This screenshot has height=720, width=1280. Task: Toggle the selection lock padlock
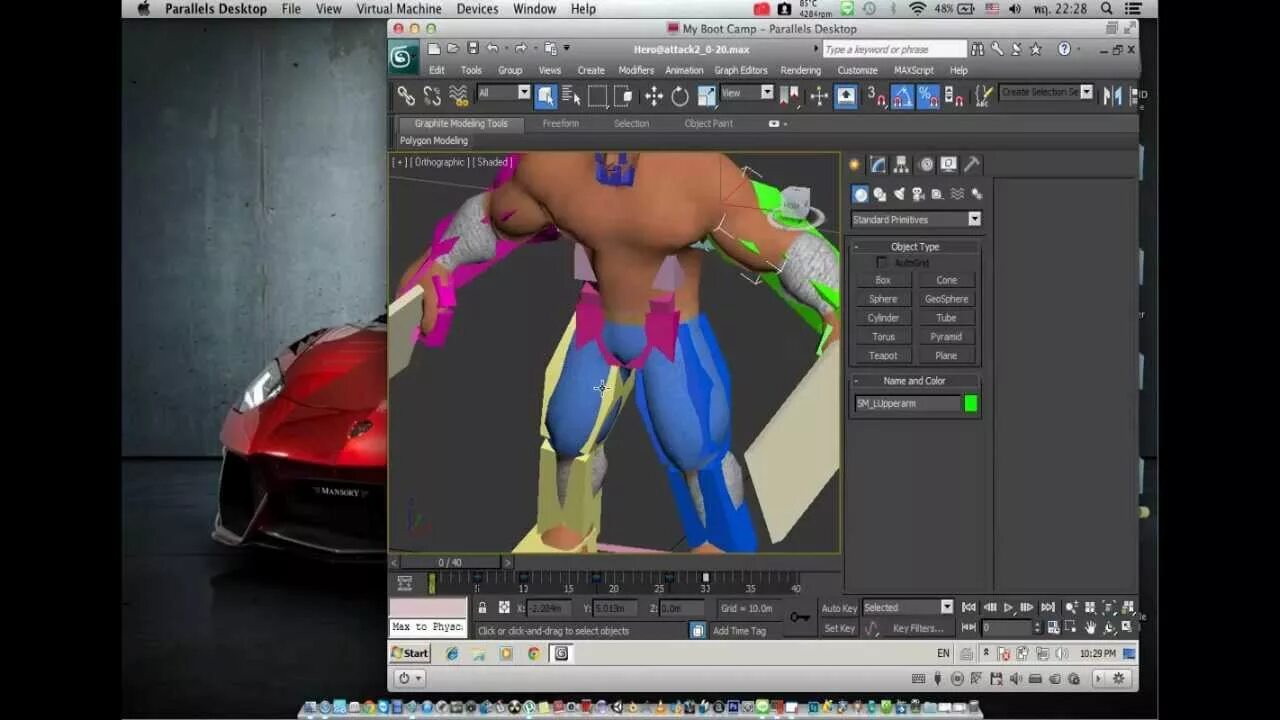482,608
